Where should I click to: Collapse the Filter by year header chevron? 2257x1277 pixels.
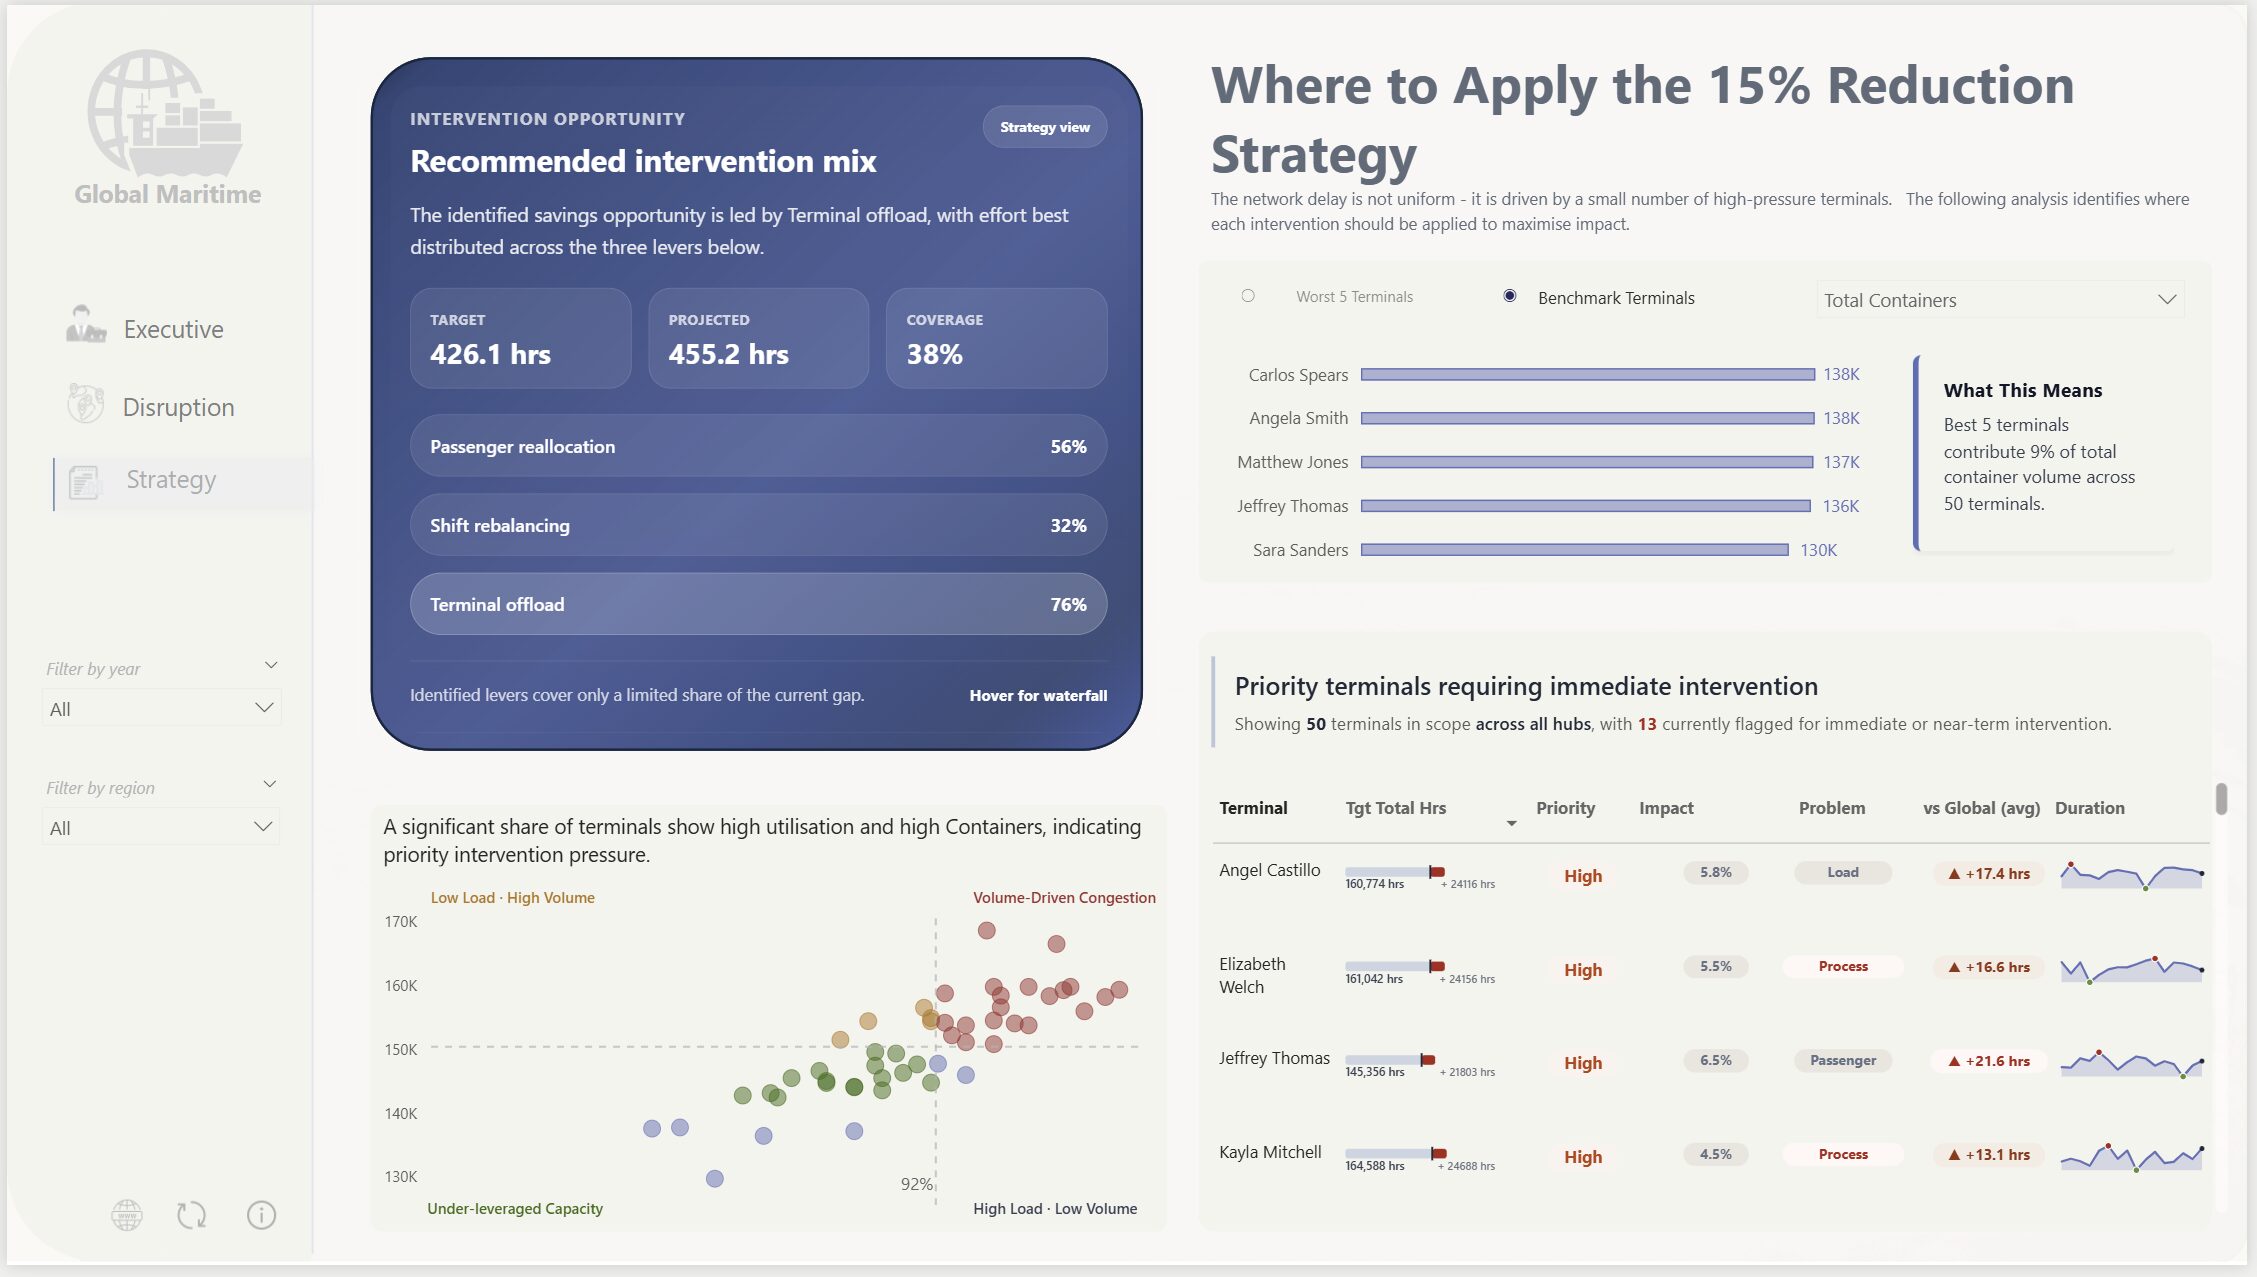(x=270, y=665)
